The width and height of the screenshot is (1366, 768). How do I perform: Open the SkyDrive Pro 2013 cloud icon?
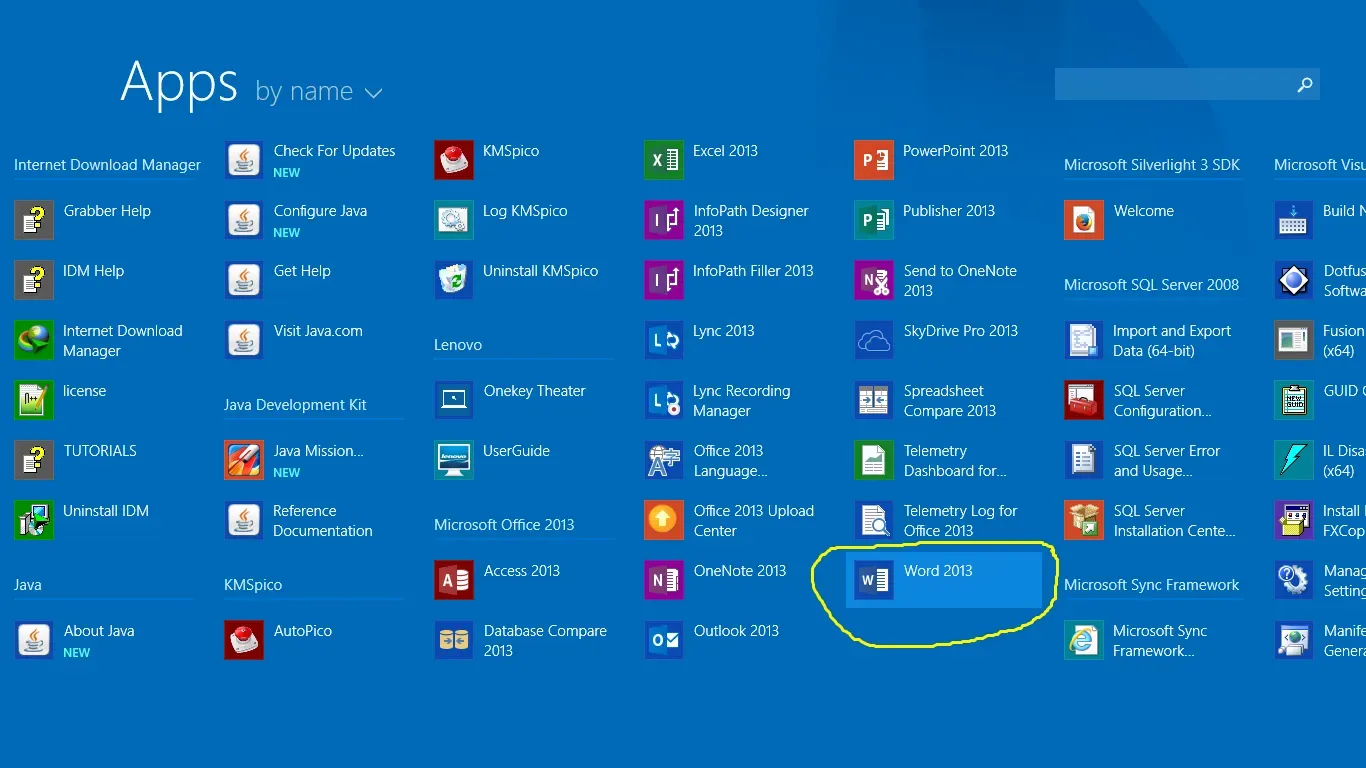tap(874, 340)
